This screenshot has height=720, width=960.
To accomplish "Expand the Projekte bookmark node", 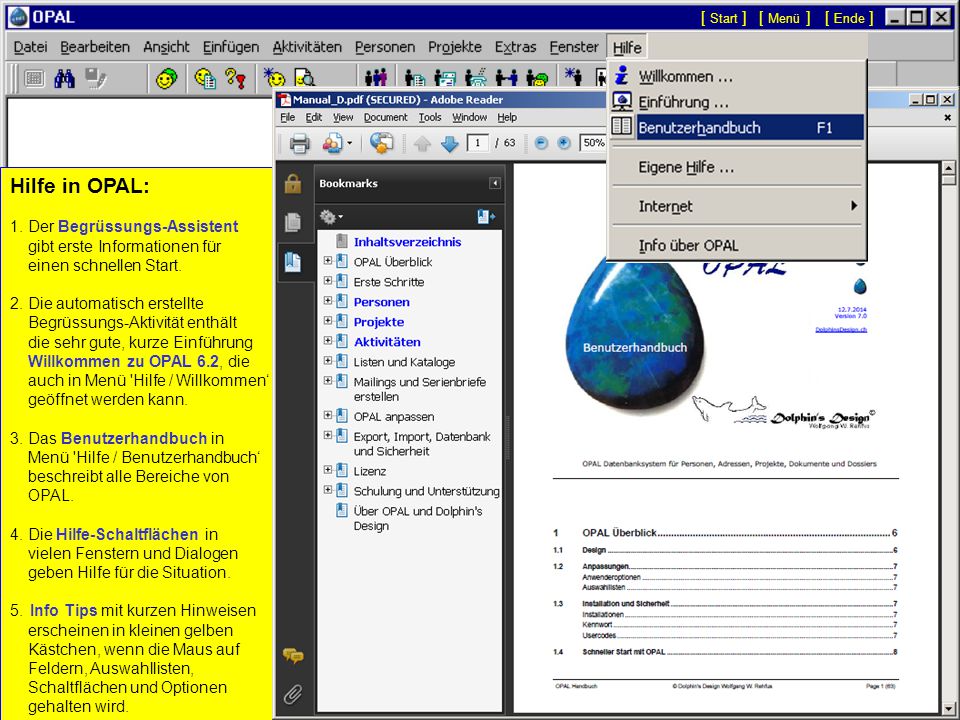I will 328,320.
